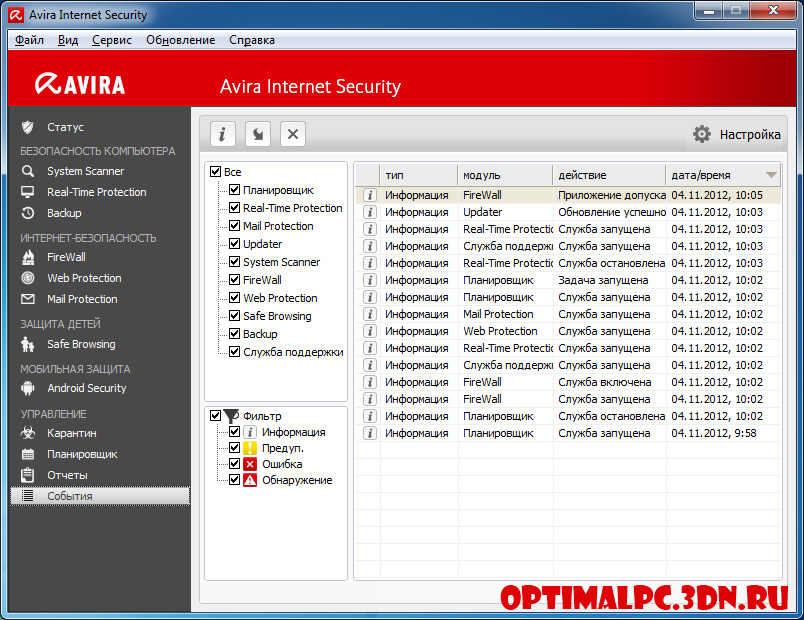
Task: Uncheck the Все checkbox
Action: pos(215,172)
